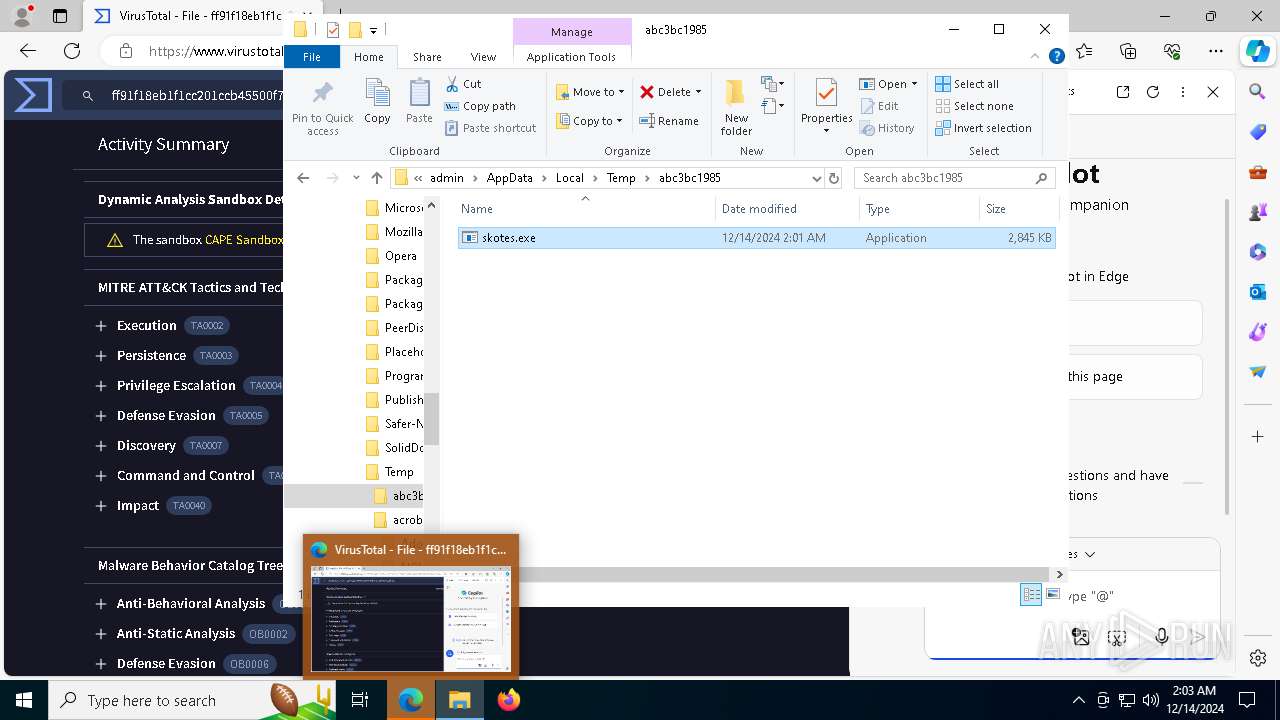Screen dimensions: 1280x720
Task: Open Edge Settings and more menu
Action: [x=1216, y=51]
